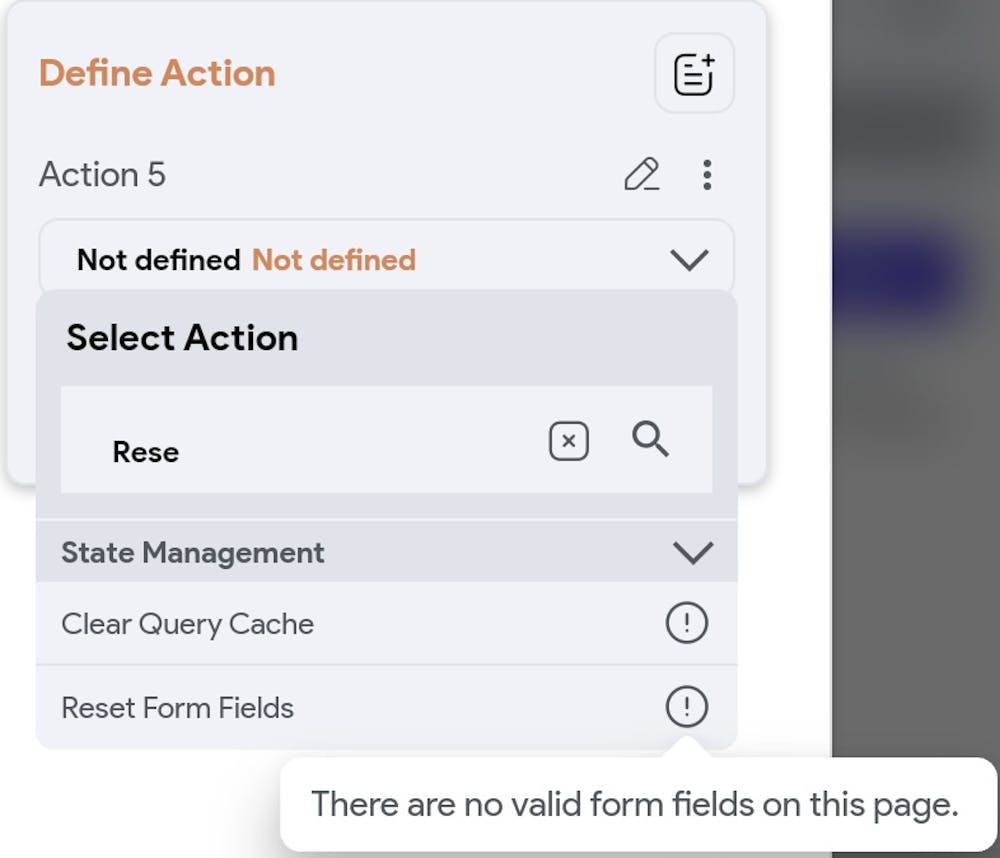Viewport: 1000px width, 858px height.
Task: Open the three-dot menu for Action 5
Action: [x=707, y=175]
